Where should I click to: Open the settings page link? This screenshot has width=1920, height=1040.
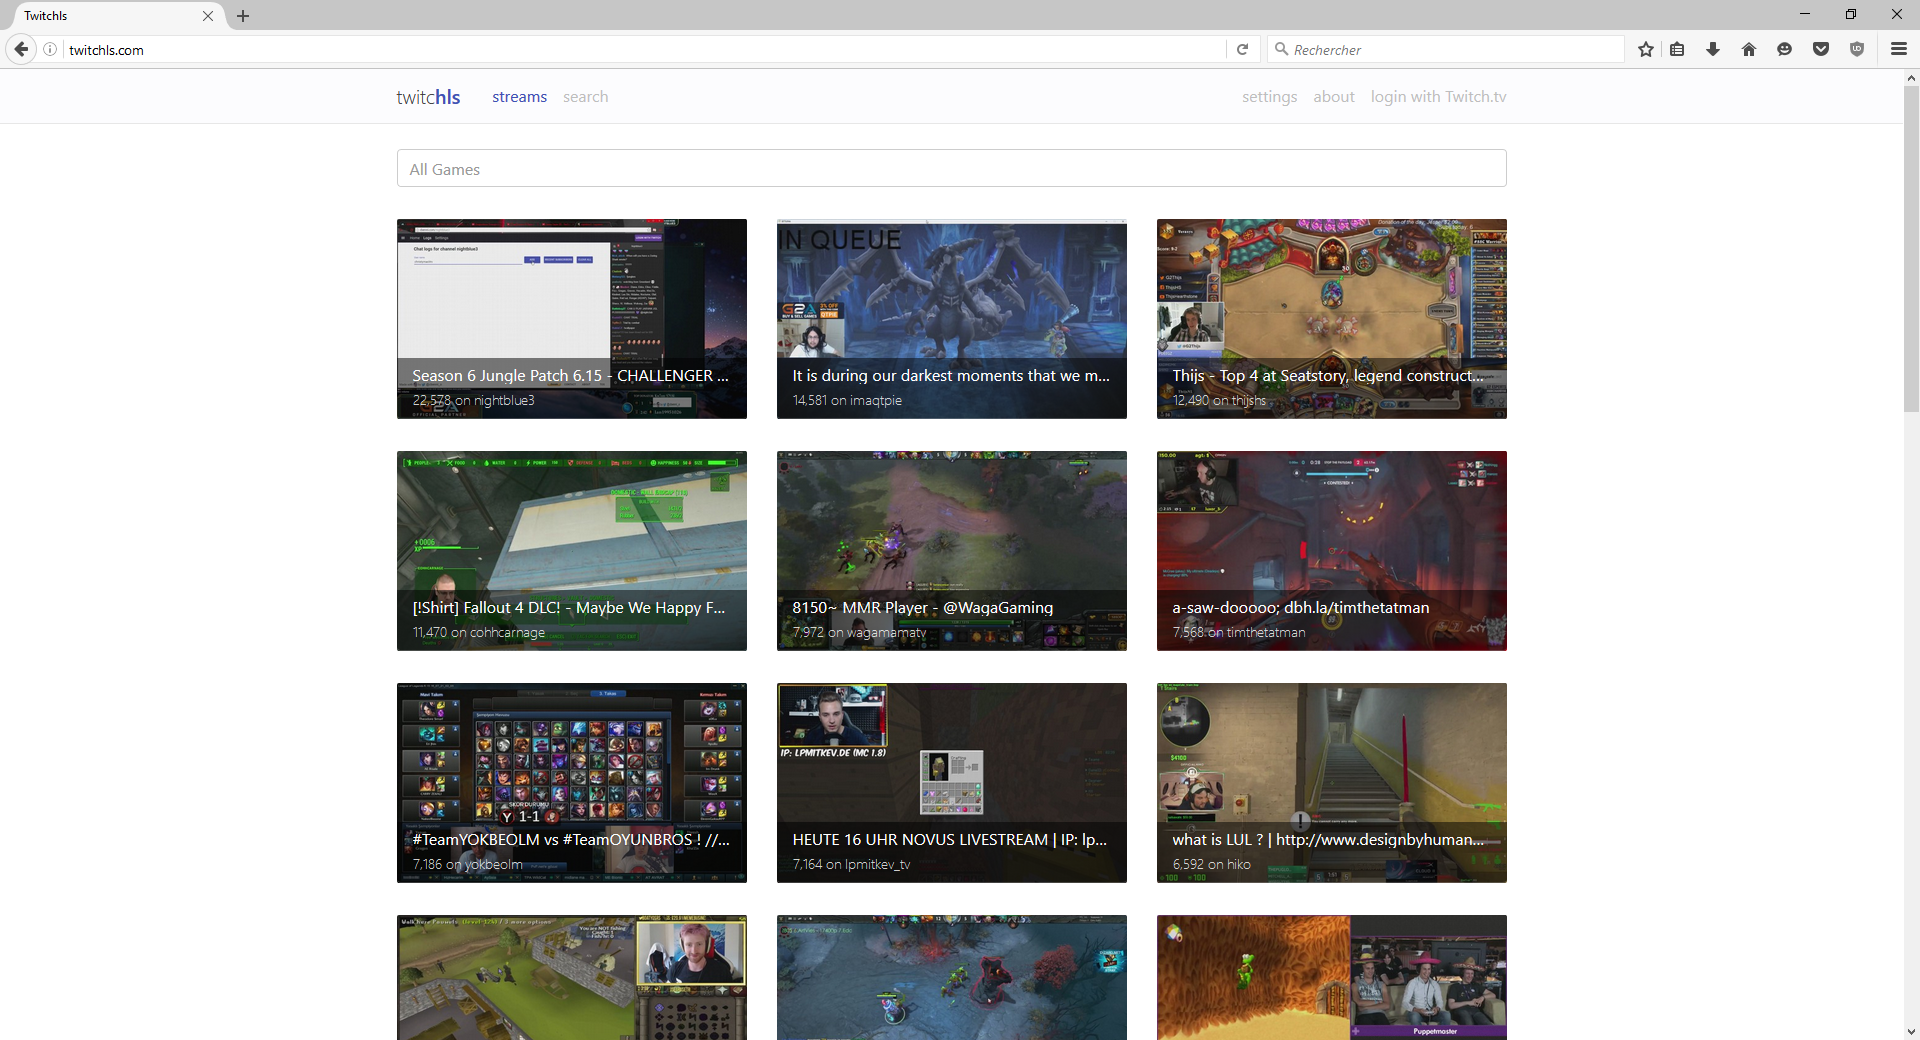click(x=1269, y=97)
